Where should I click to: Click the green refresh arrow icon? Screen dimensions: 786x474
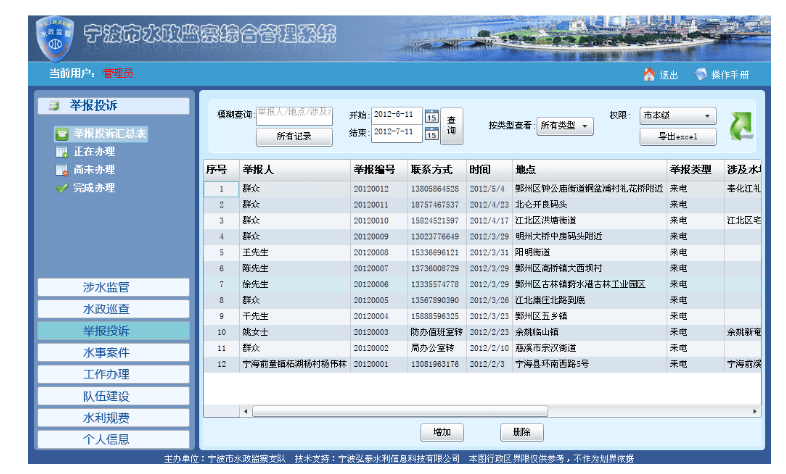tap(743, 125)
